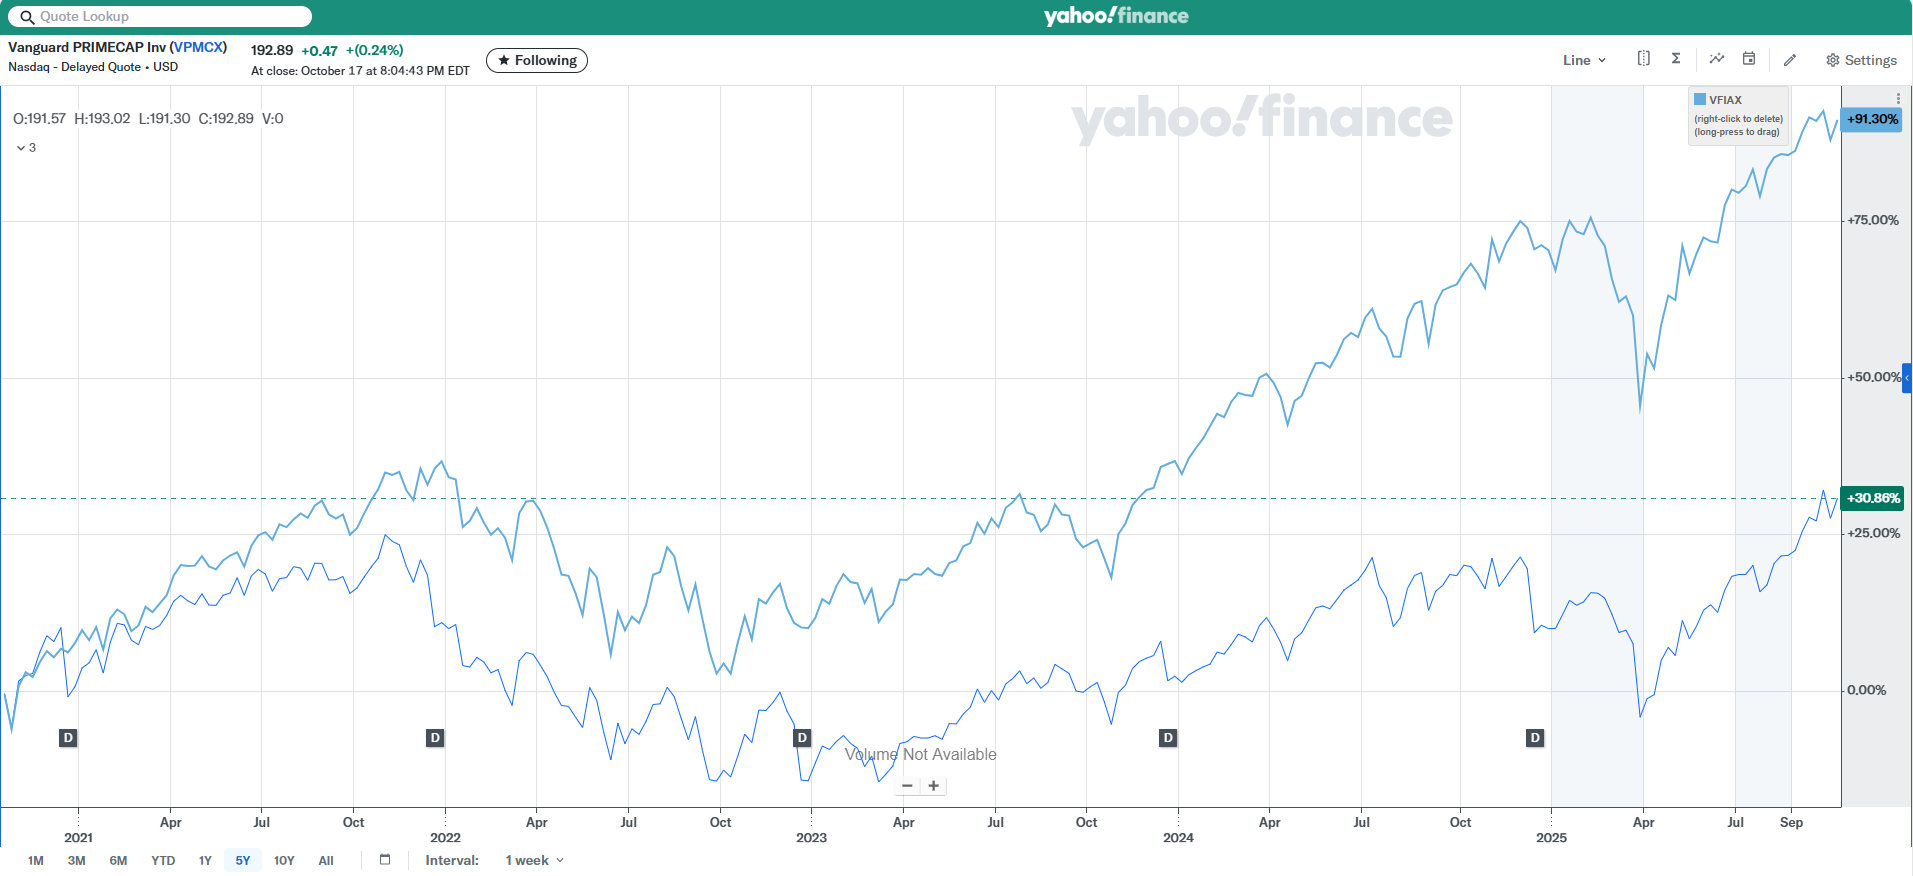
Task: Click the sigma statistics icon
Action: point(1676,59)
